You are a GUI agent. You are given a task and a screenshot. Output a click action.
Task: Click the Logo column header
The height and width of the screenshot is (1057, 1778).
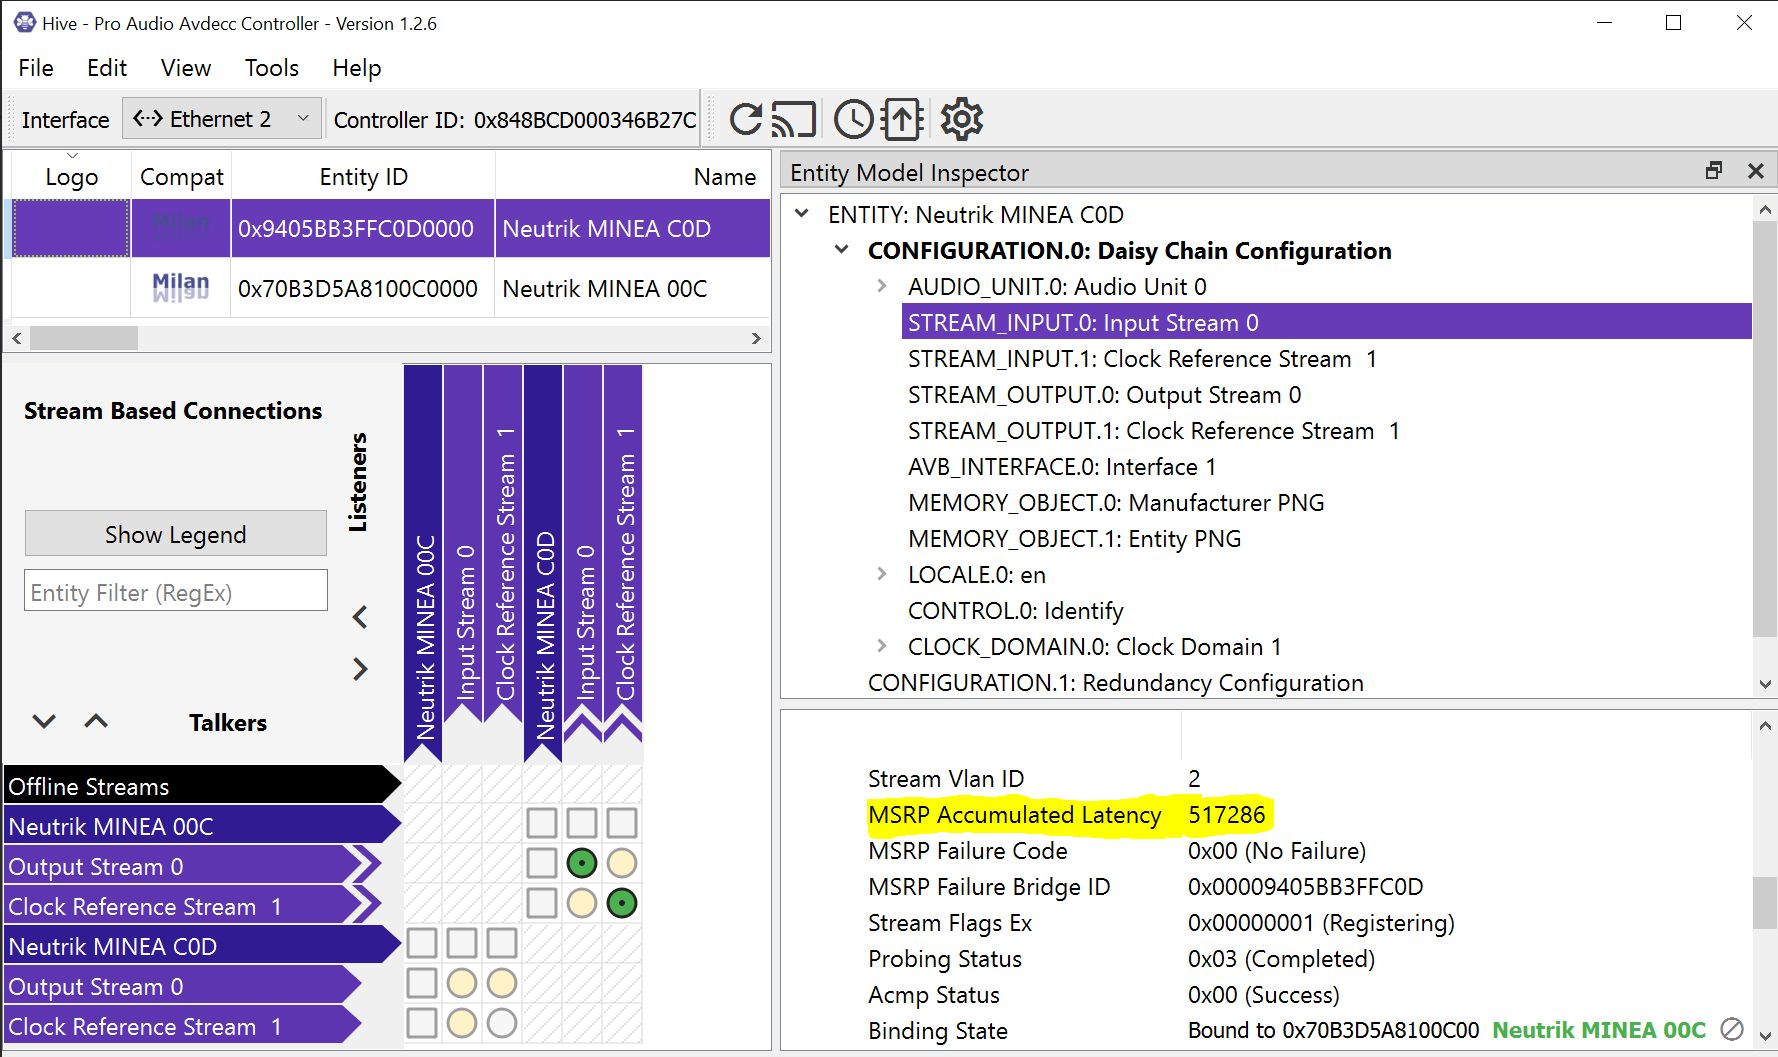(x=71, y=177)
